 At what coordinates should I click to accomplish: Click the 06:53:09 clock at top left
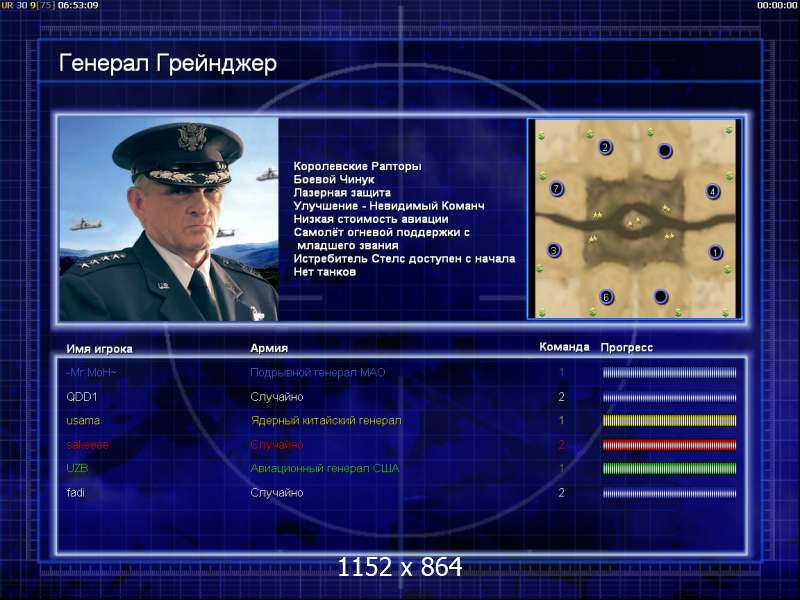point(78,5)
